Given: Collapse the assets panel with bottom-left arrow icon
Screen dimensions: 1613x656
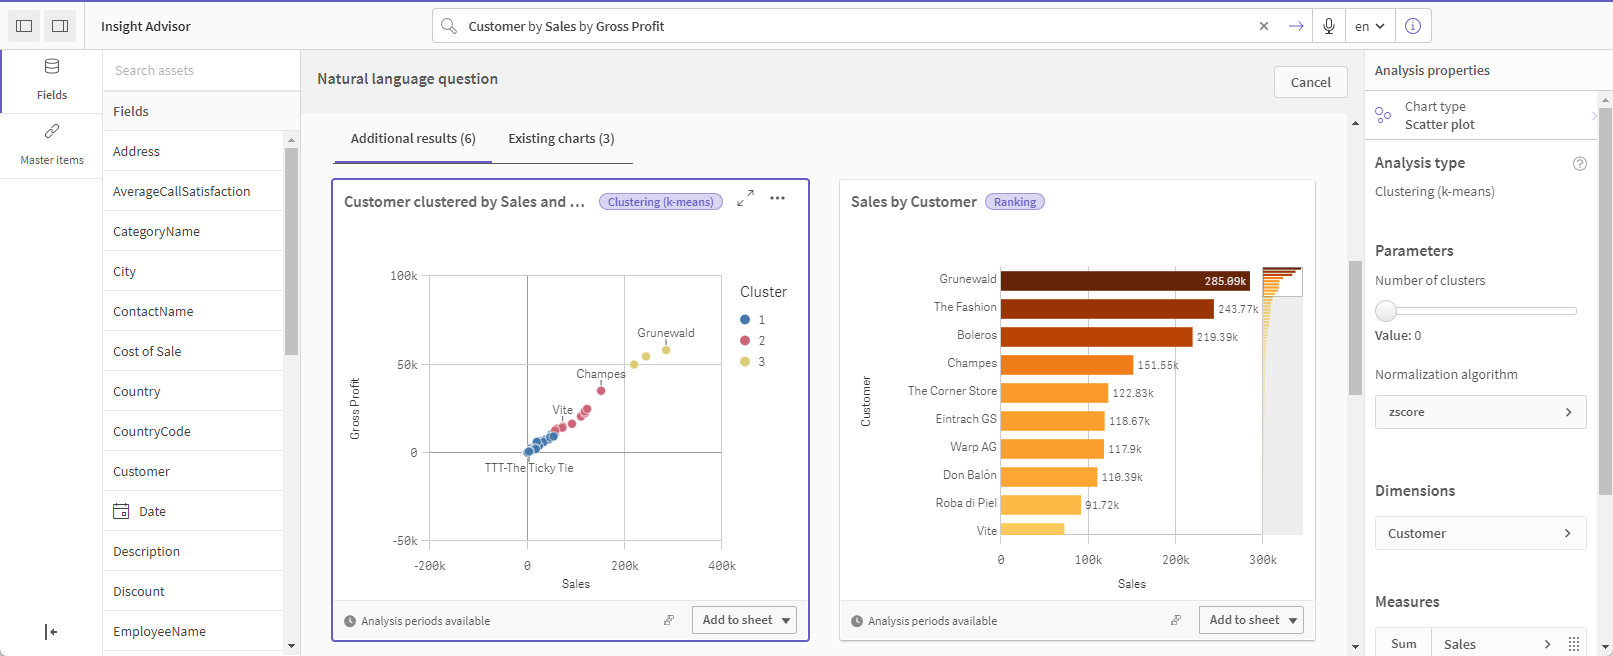Looking at the screenshot, I should 51,632.
